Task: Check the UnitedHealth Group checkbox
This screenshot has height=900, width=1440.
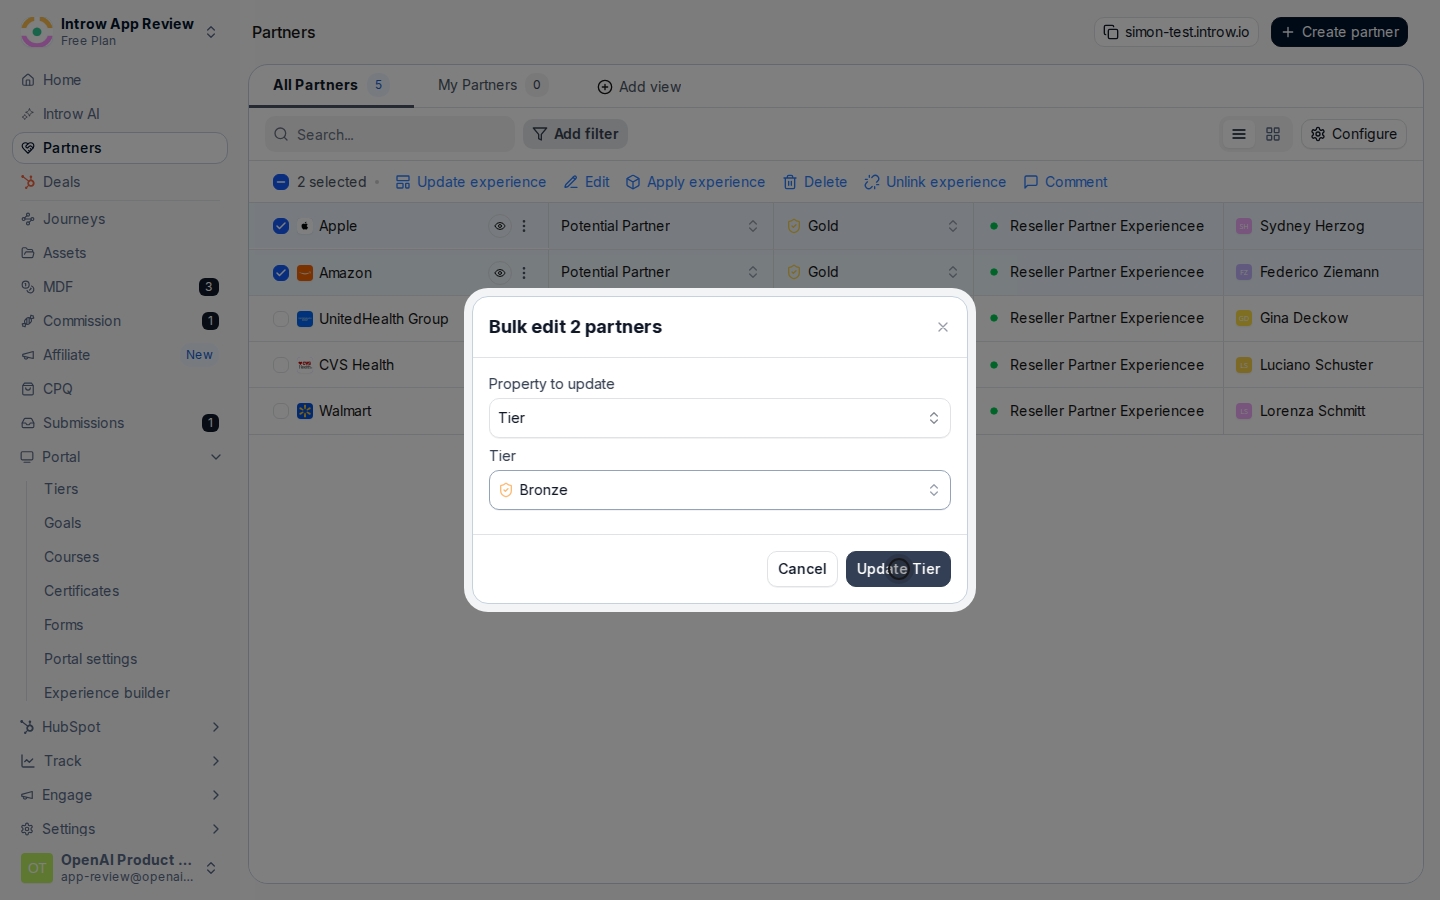Action: click(x=281, y=319)
